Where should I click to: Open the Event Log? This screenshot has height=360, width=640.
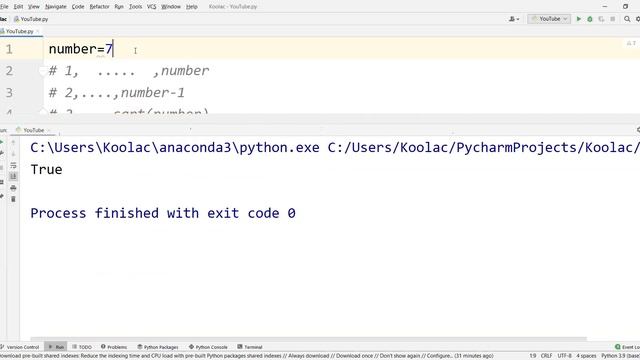(627, 347)
